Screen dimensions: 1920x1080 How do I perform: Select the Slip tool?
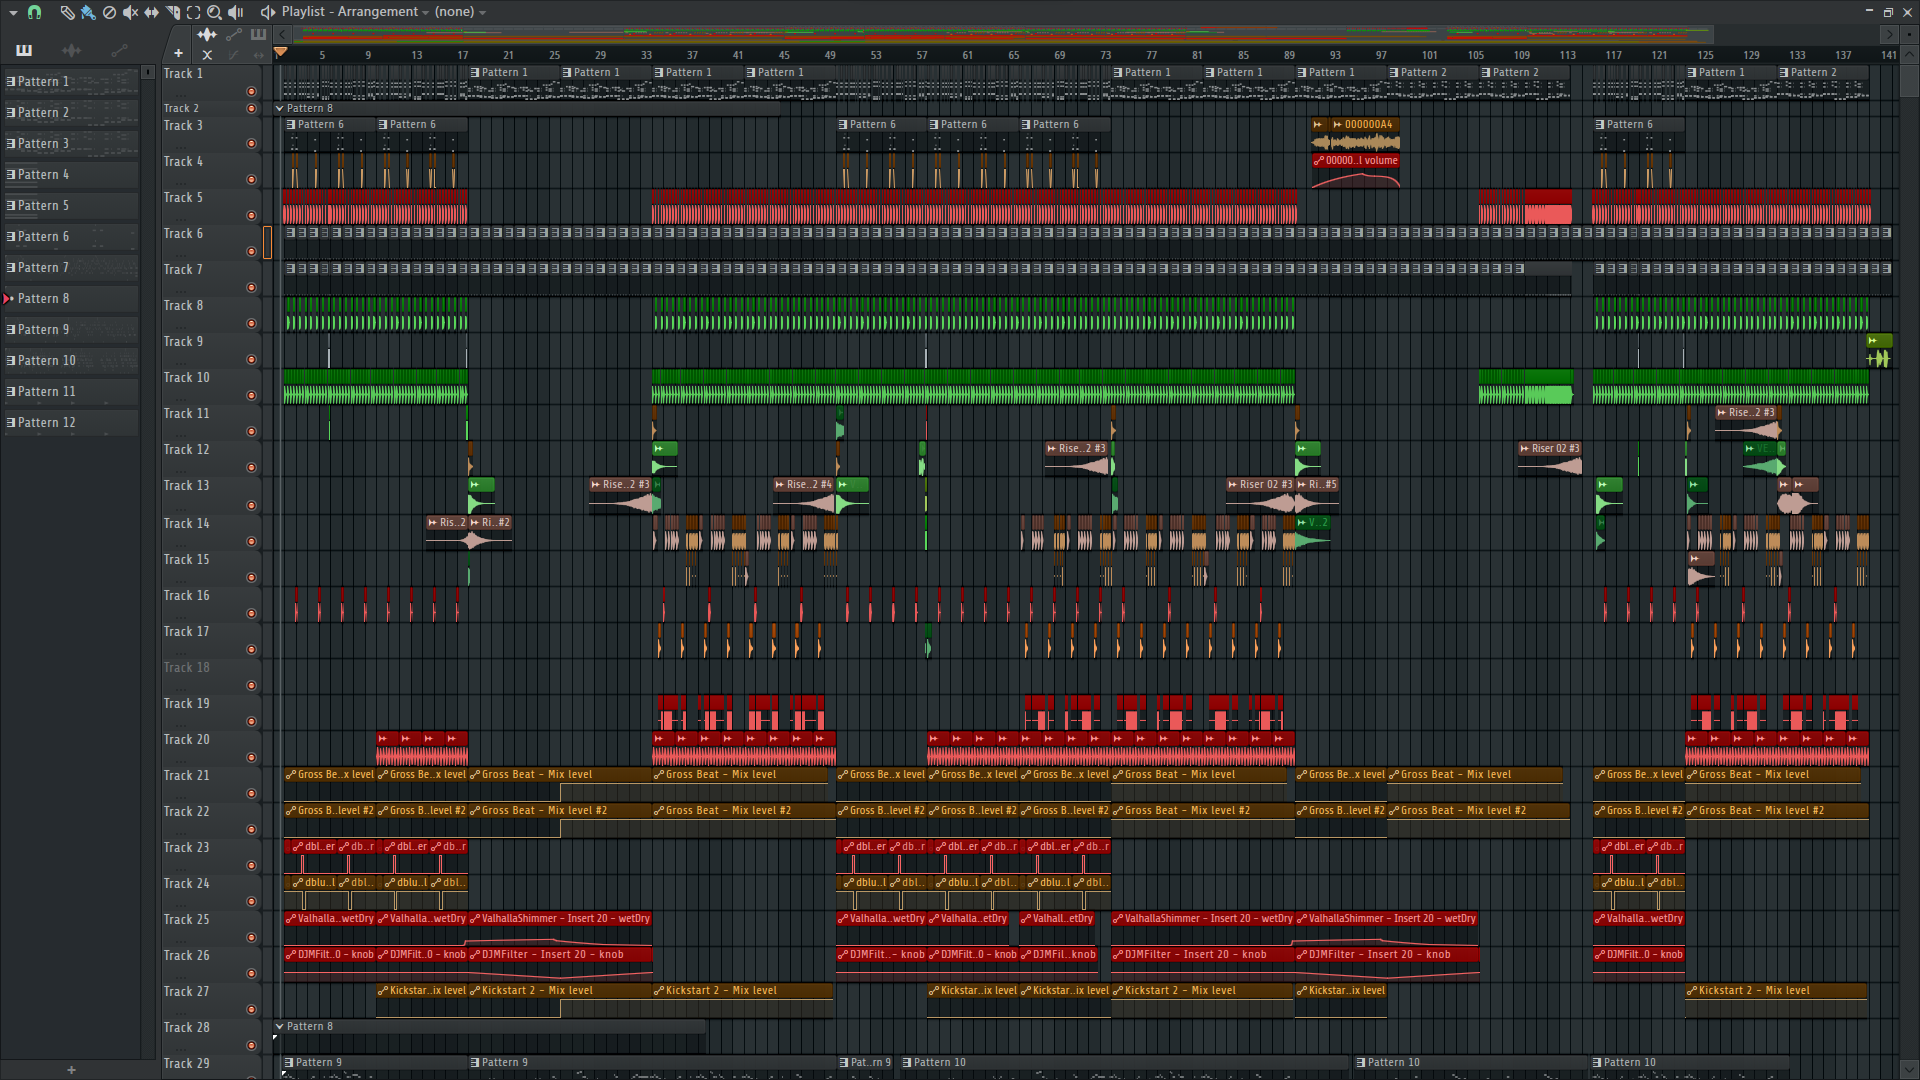click(x=151, y=12)
